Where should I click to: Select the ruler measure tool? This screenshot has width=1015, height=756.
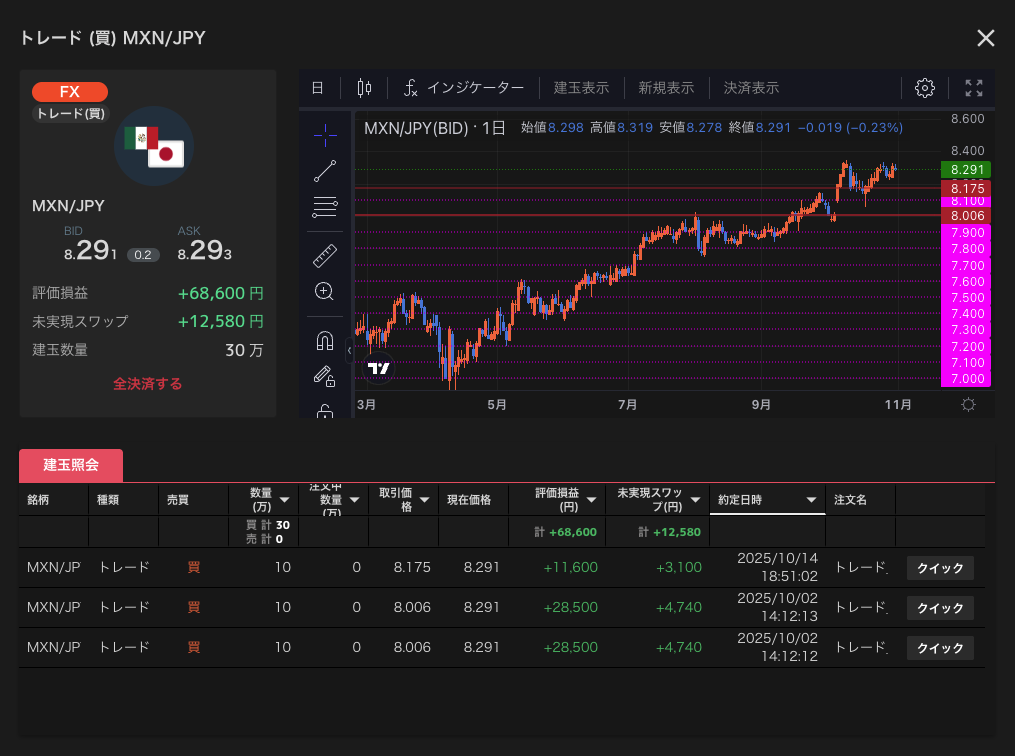(x=325, y=256)
